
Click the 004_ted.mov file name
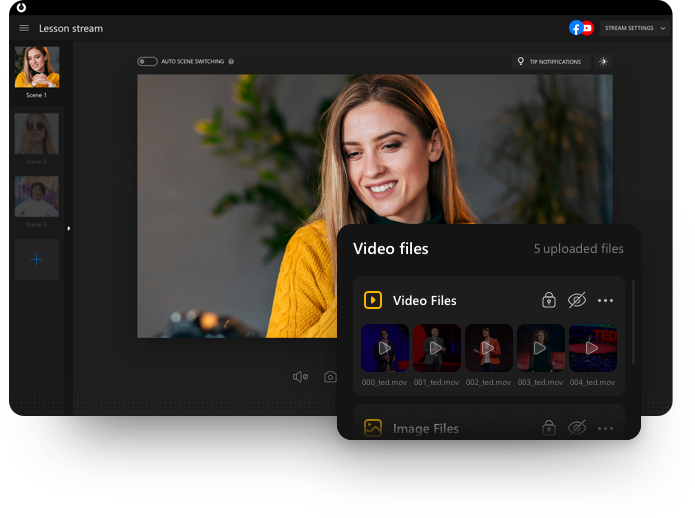tap(592, 382)
